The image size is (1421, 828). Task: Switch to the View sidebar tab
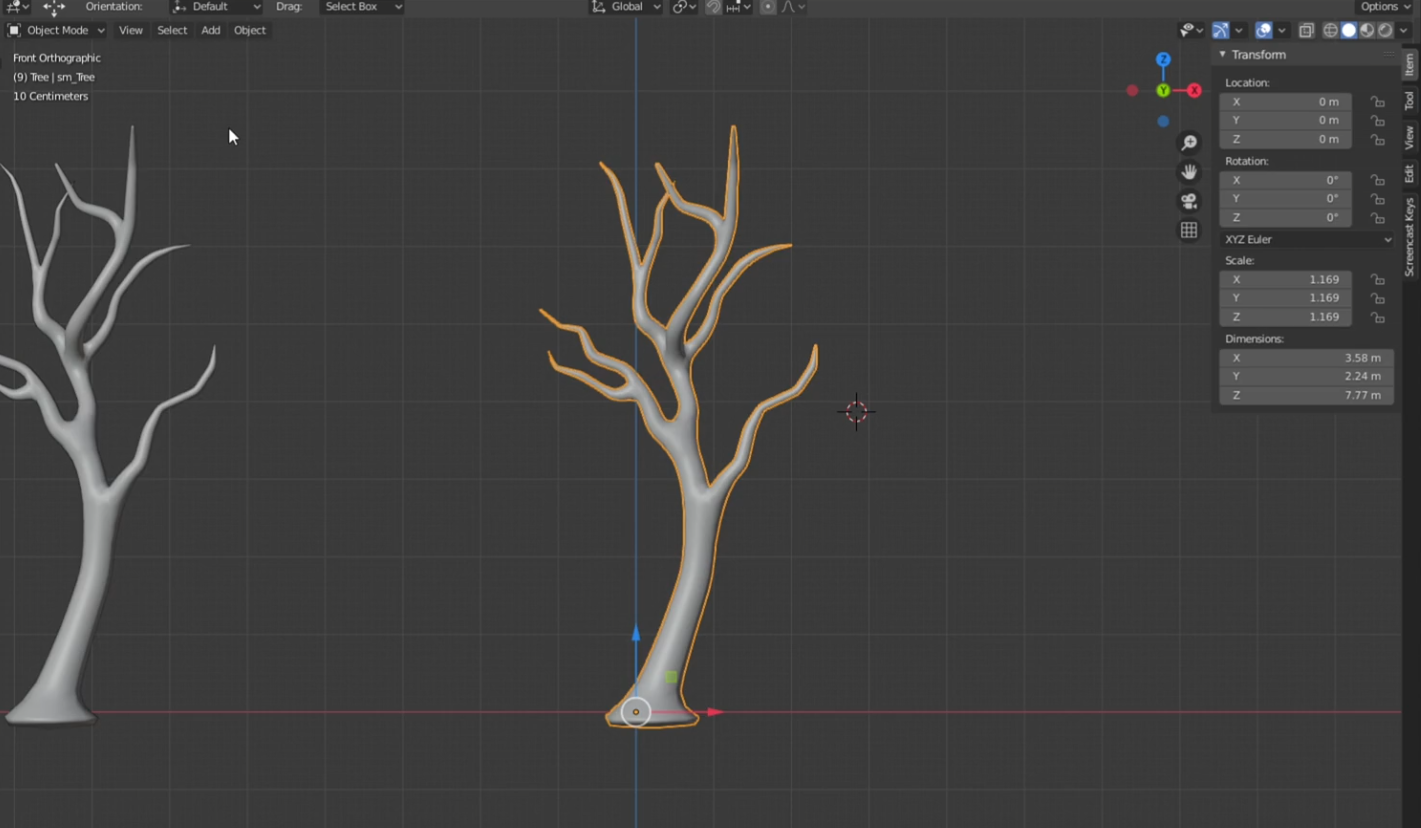[1409, 138]
